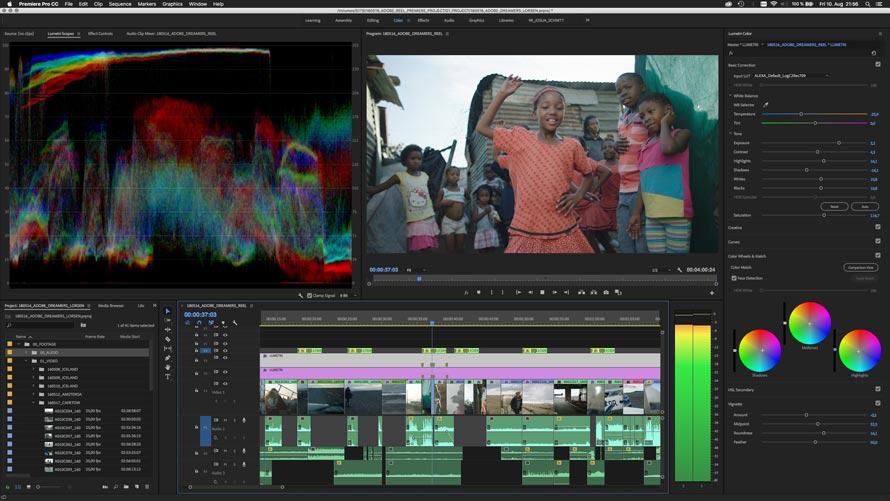
Task: Click the timeline timecode 00:00:37:03
Action: [x=200, y=314]
